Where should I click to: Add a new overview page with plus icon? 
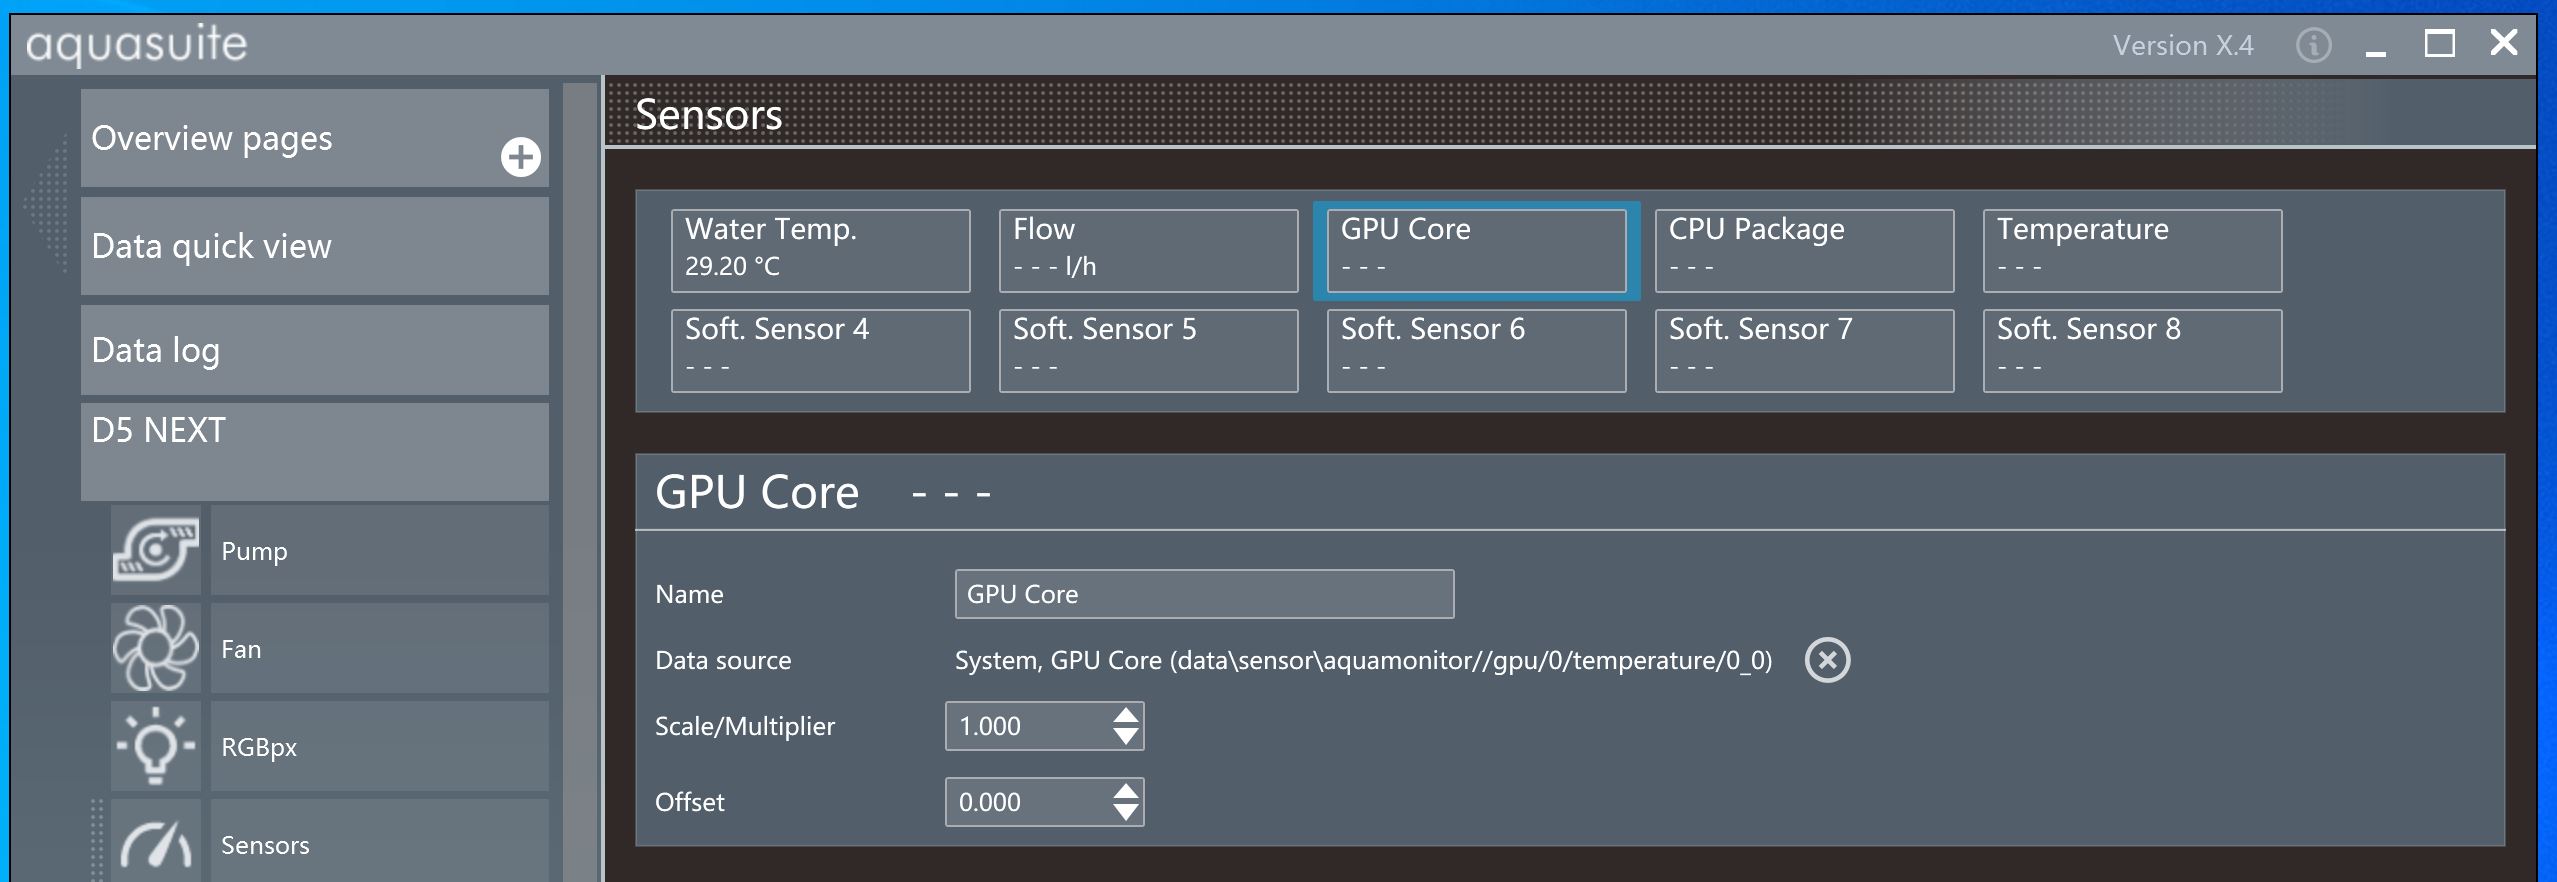tap(520, 157)
